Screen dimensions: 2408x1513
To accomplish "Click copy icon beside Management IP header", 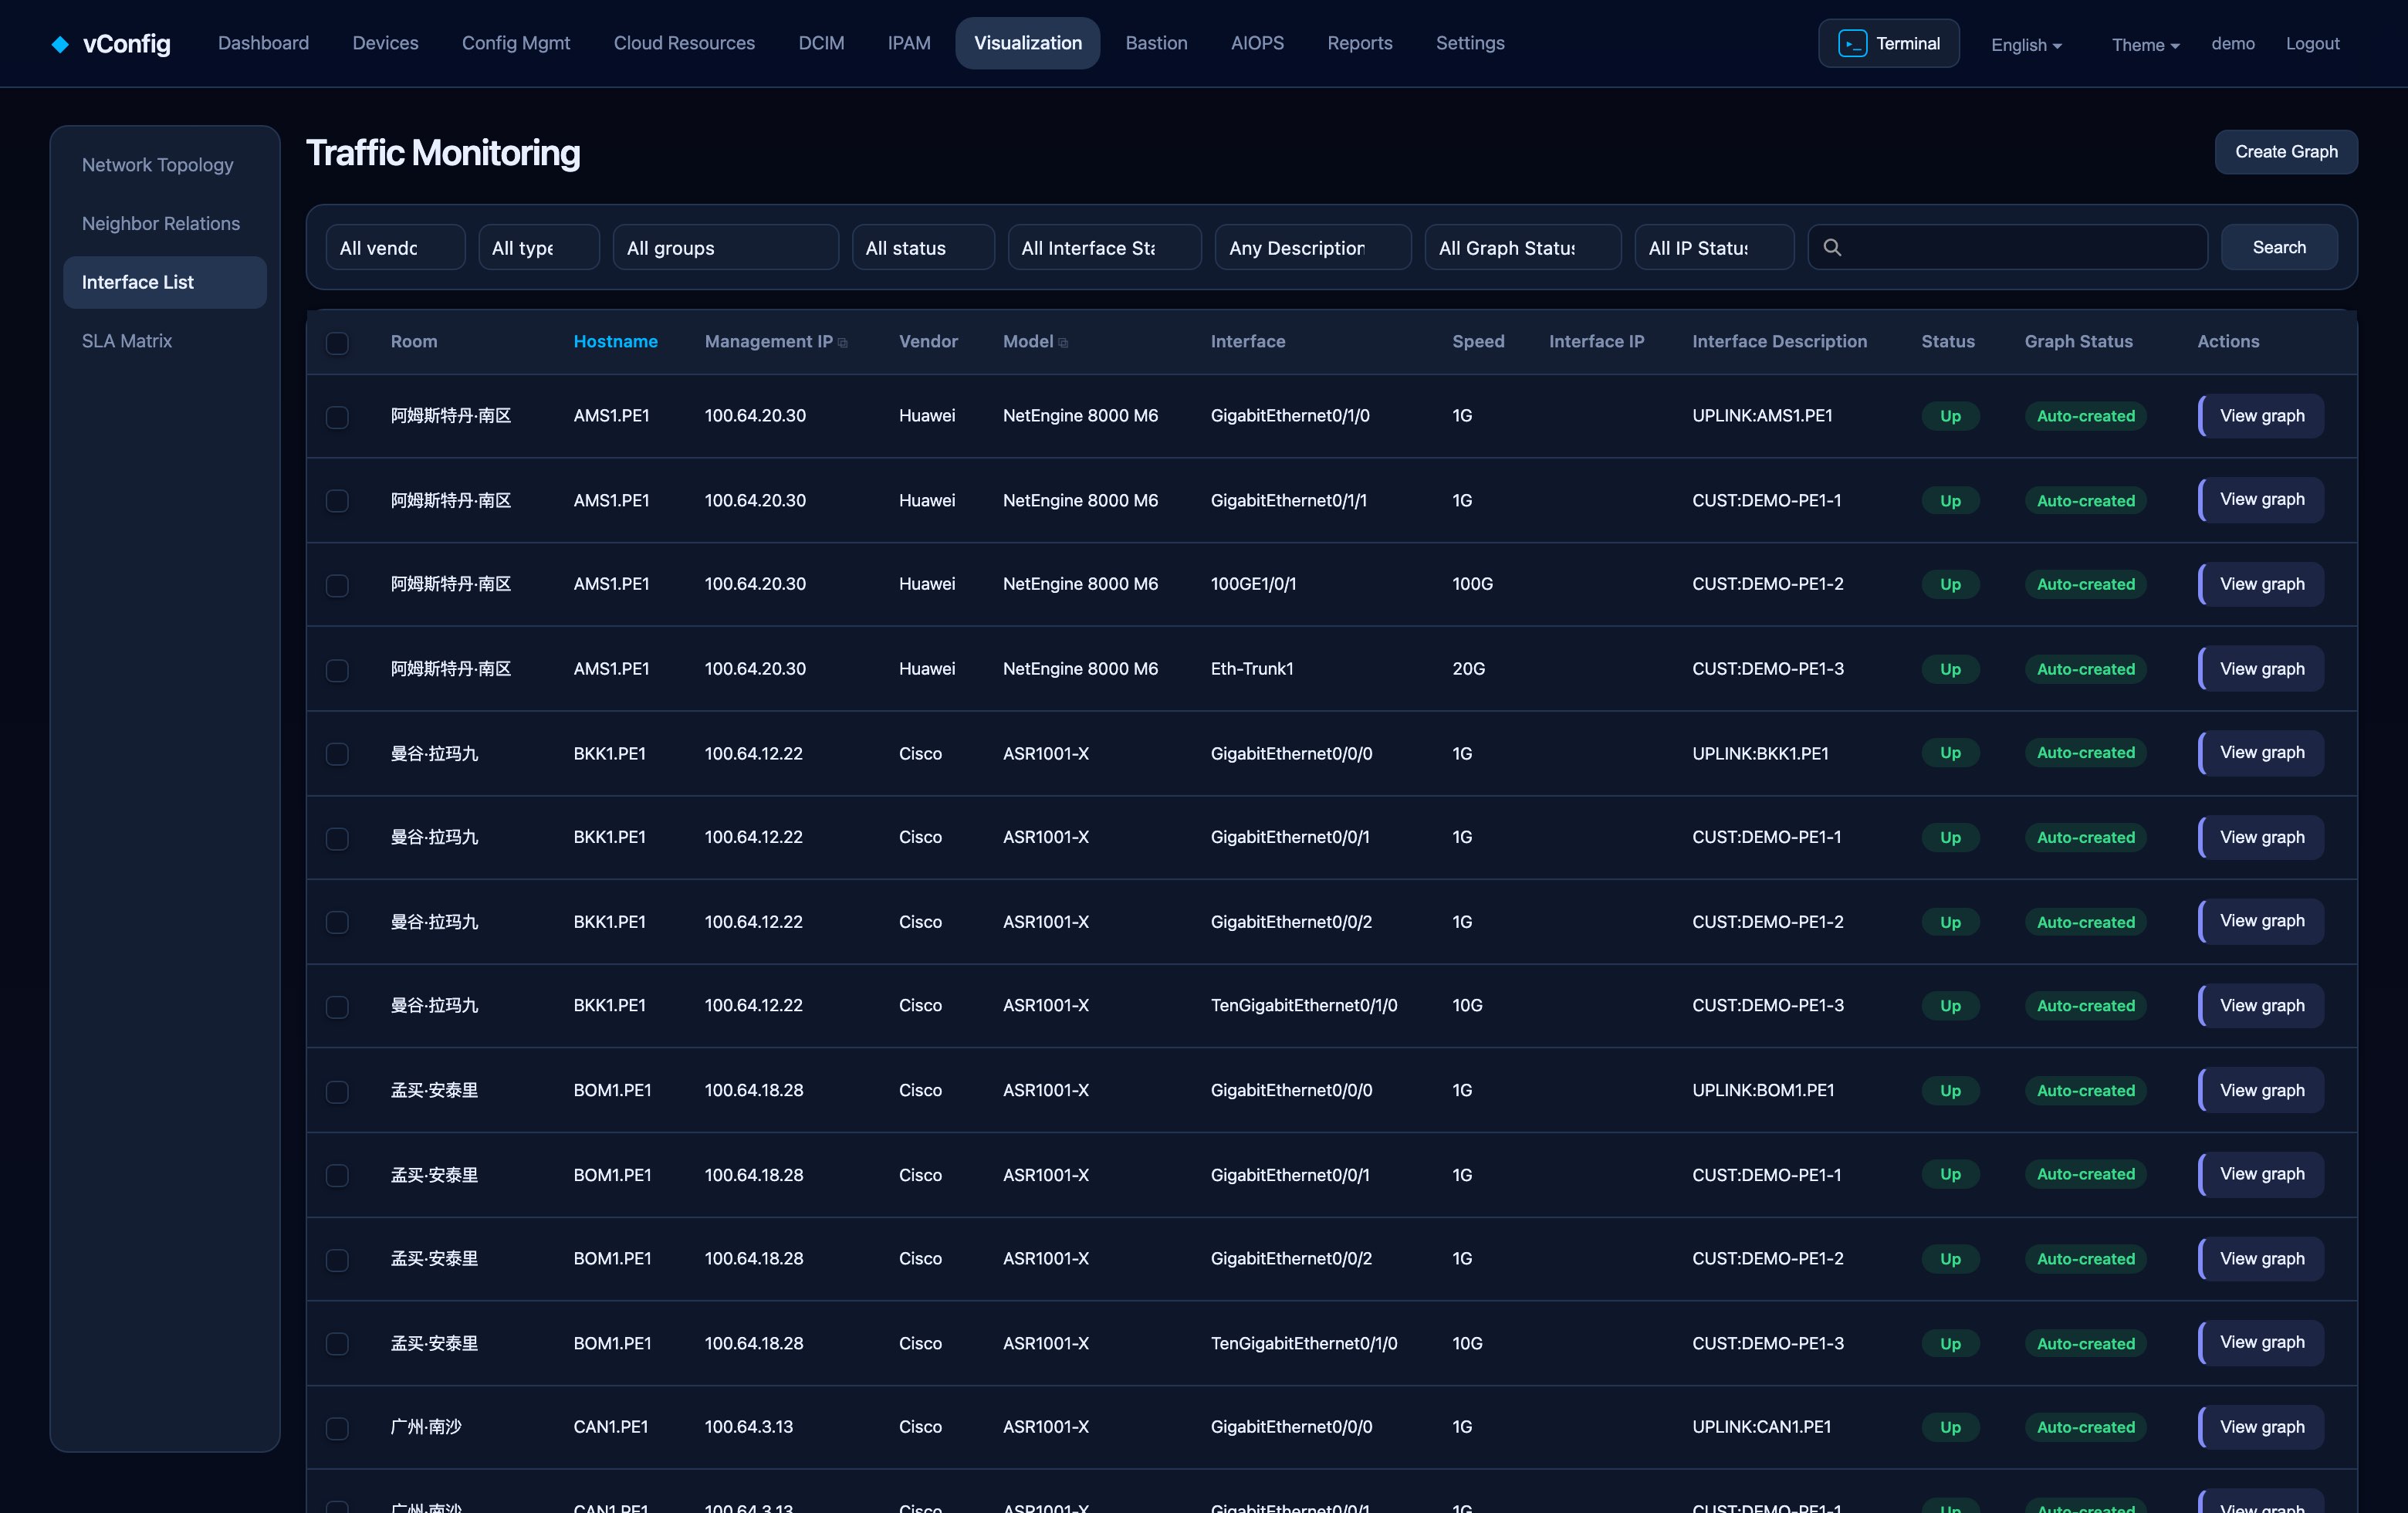I will pyautogui.click(x=843, y=343).
